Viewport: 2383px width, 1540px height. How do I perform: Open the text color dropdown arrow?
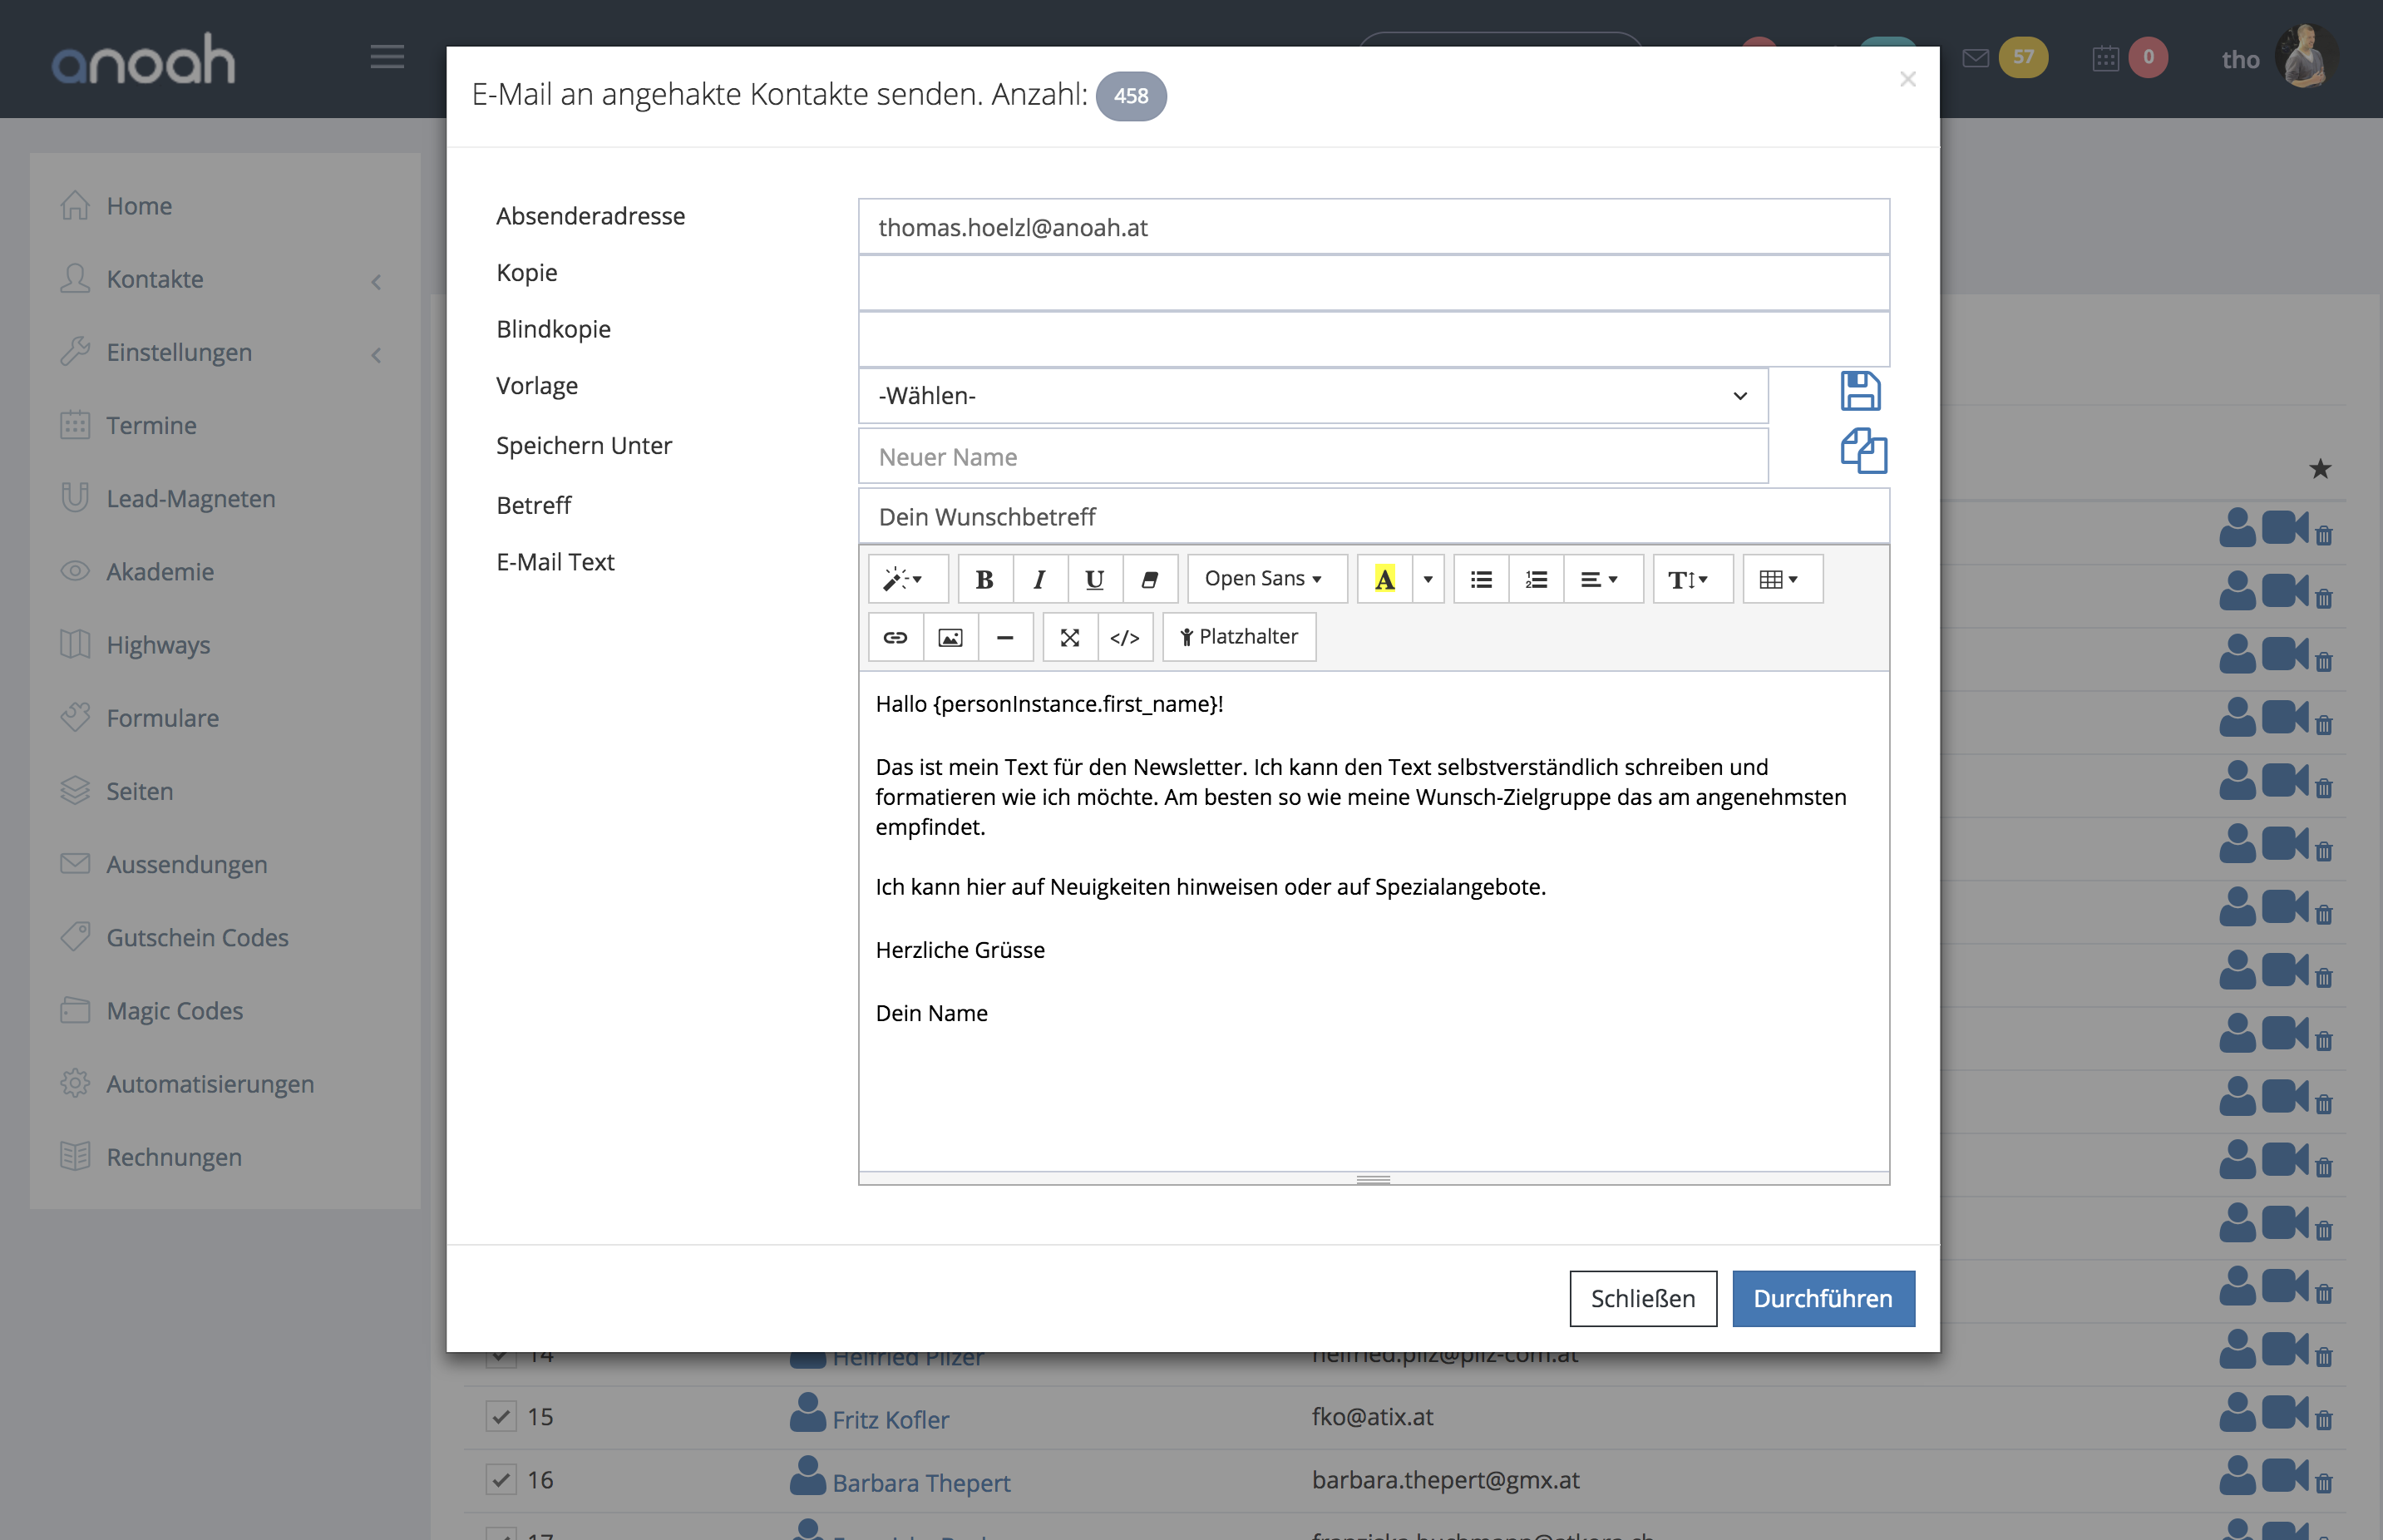point(1428,579)
